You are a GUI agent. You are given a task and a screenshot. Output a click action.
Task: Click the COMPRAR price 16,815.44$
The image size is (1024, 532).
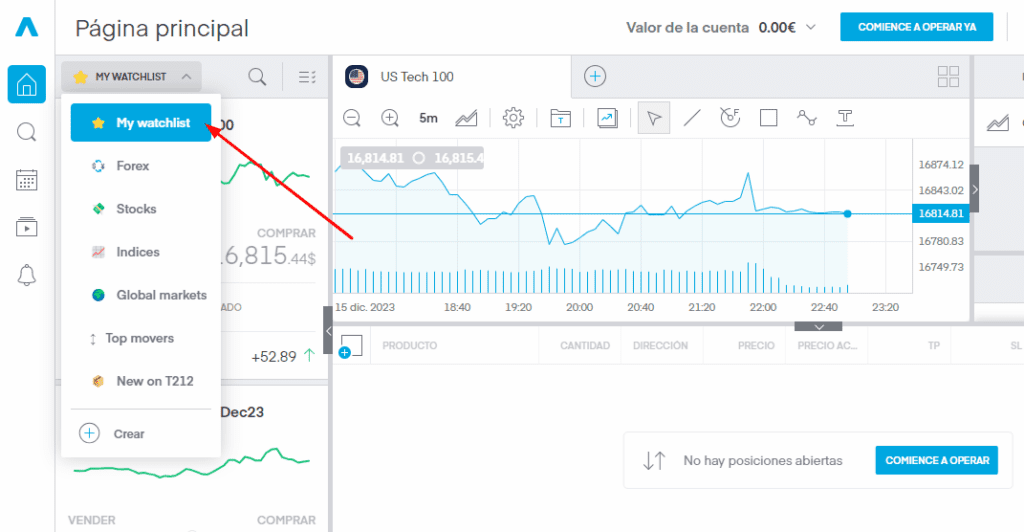269,256
